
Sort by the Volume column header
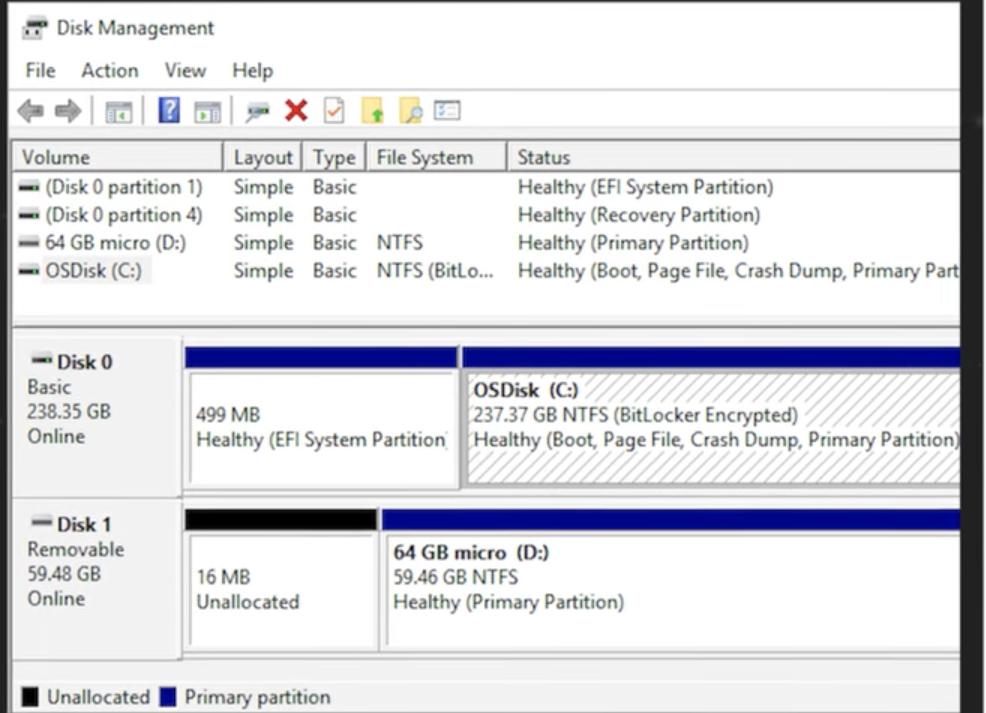(x=118, y=157)
